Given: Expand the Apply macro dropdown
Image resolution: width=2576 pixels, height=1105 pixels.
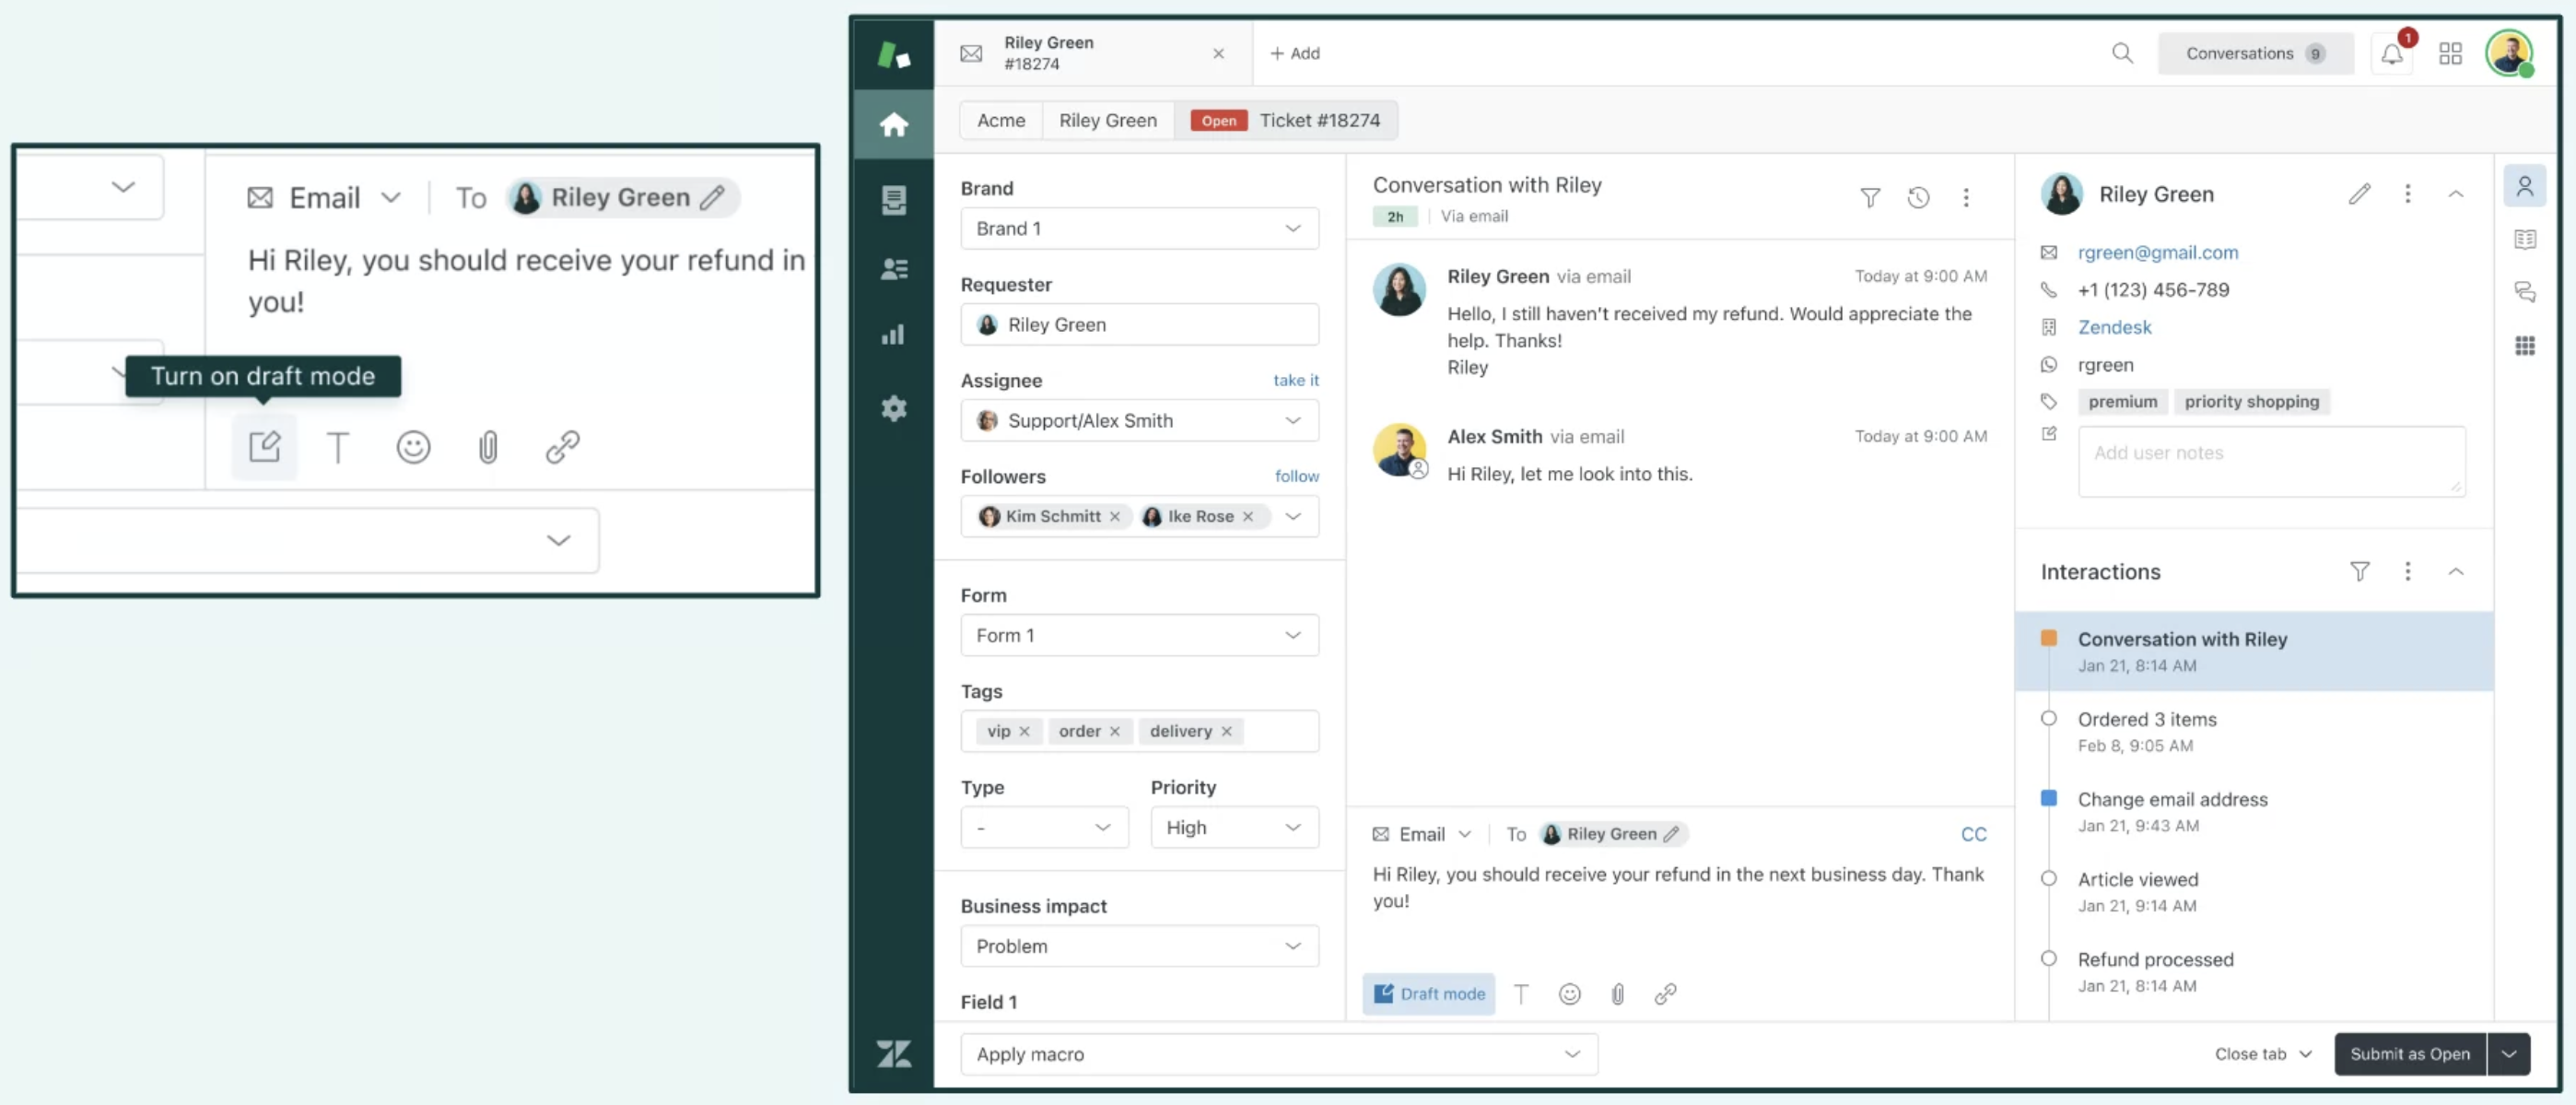Looking at the screenshot, I should tap(1278, 1054).
